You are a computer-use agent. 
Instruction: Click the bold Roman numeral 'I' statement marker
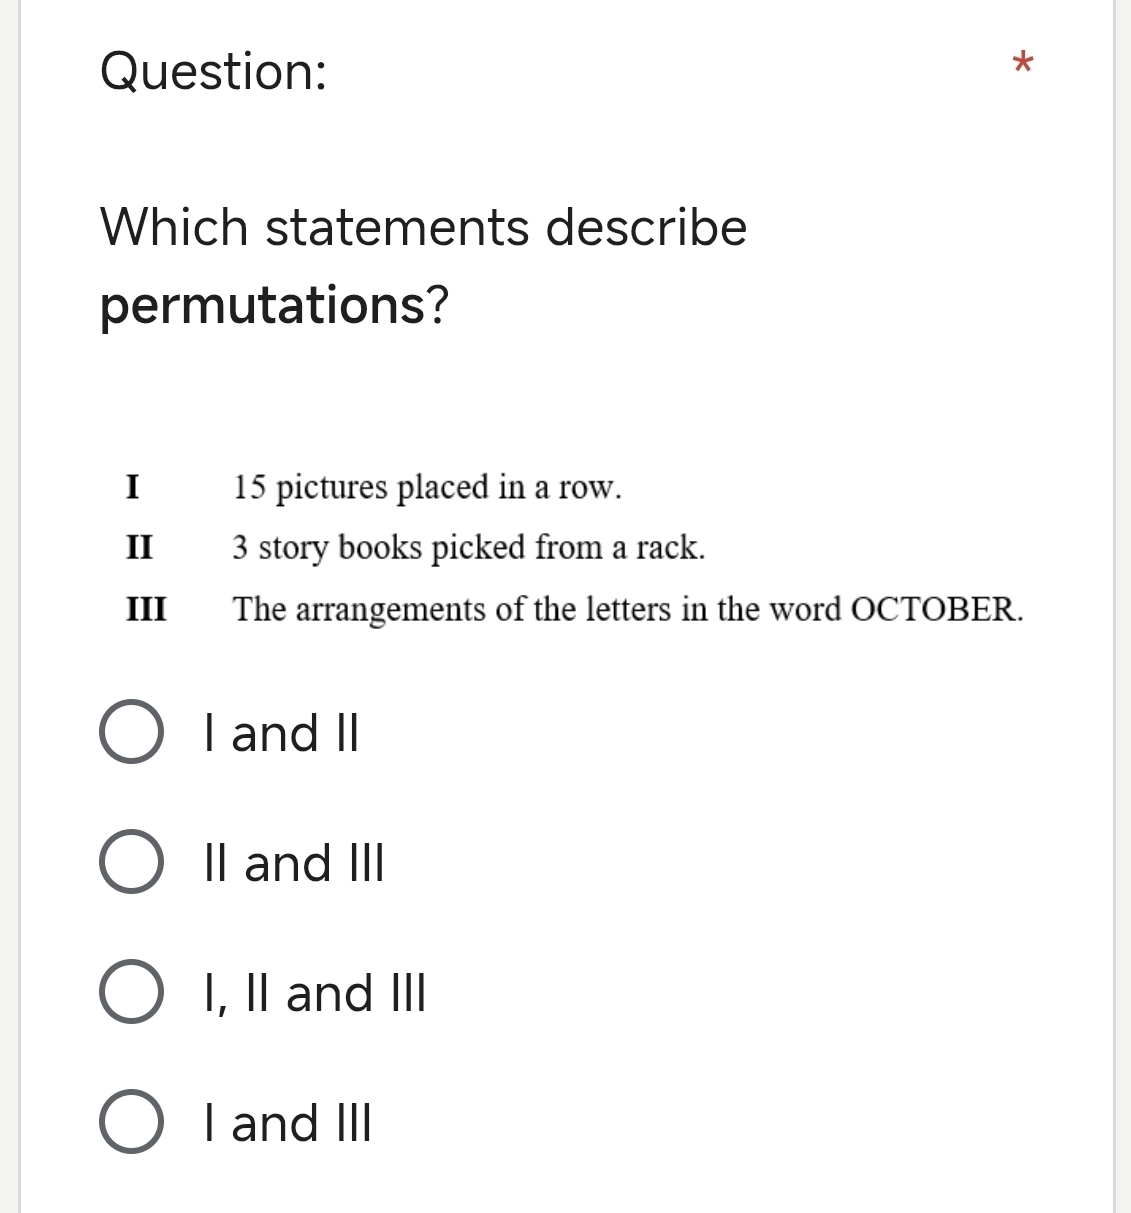pos(132,488)
